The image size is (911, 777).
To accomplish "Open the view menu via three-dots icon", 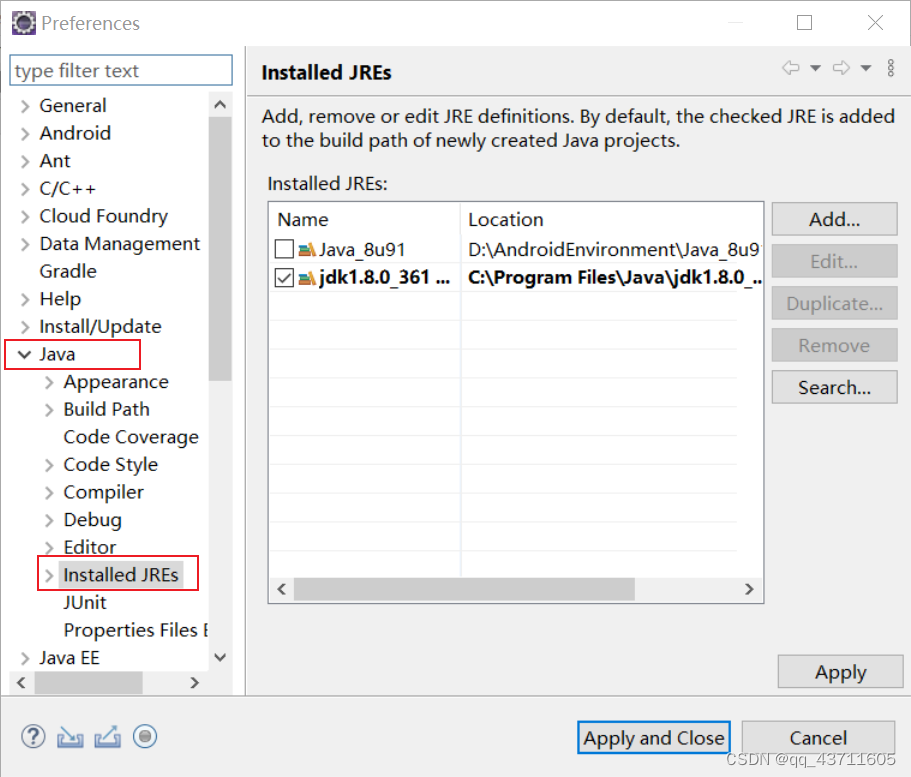I will click(x=893, y=68).
